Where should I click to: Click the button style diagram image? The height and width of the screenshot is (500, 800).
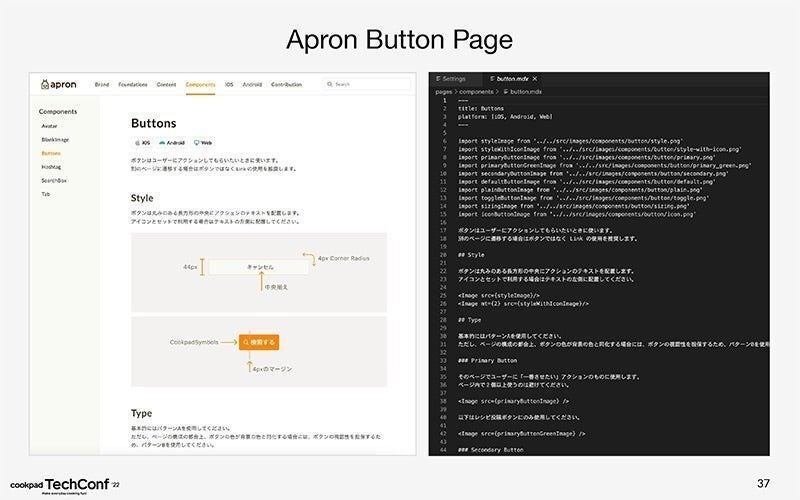[x=259, y=272]
